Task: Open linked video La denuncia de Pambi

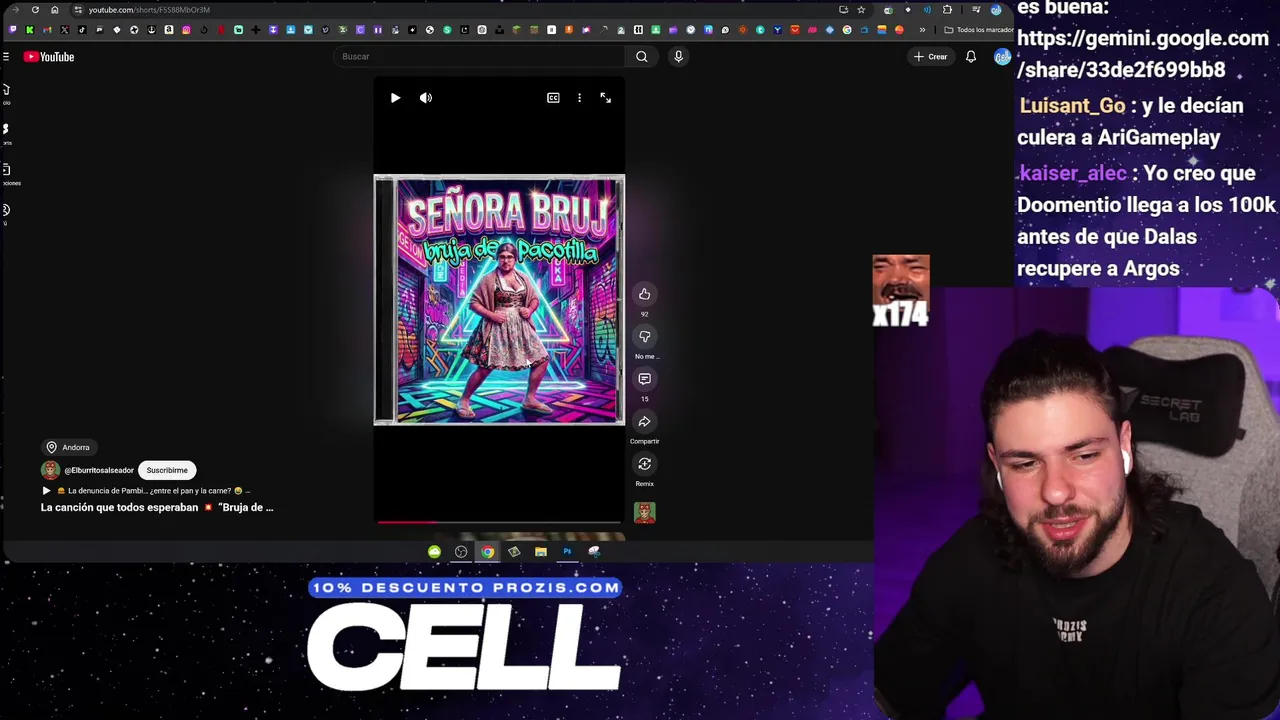Action: click(145, 491)
